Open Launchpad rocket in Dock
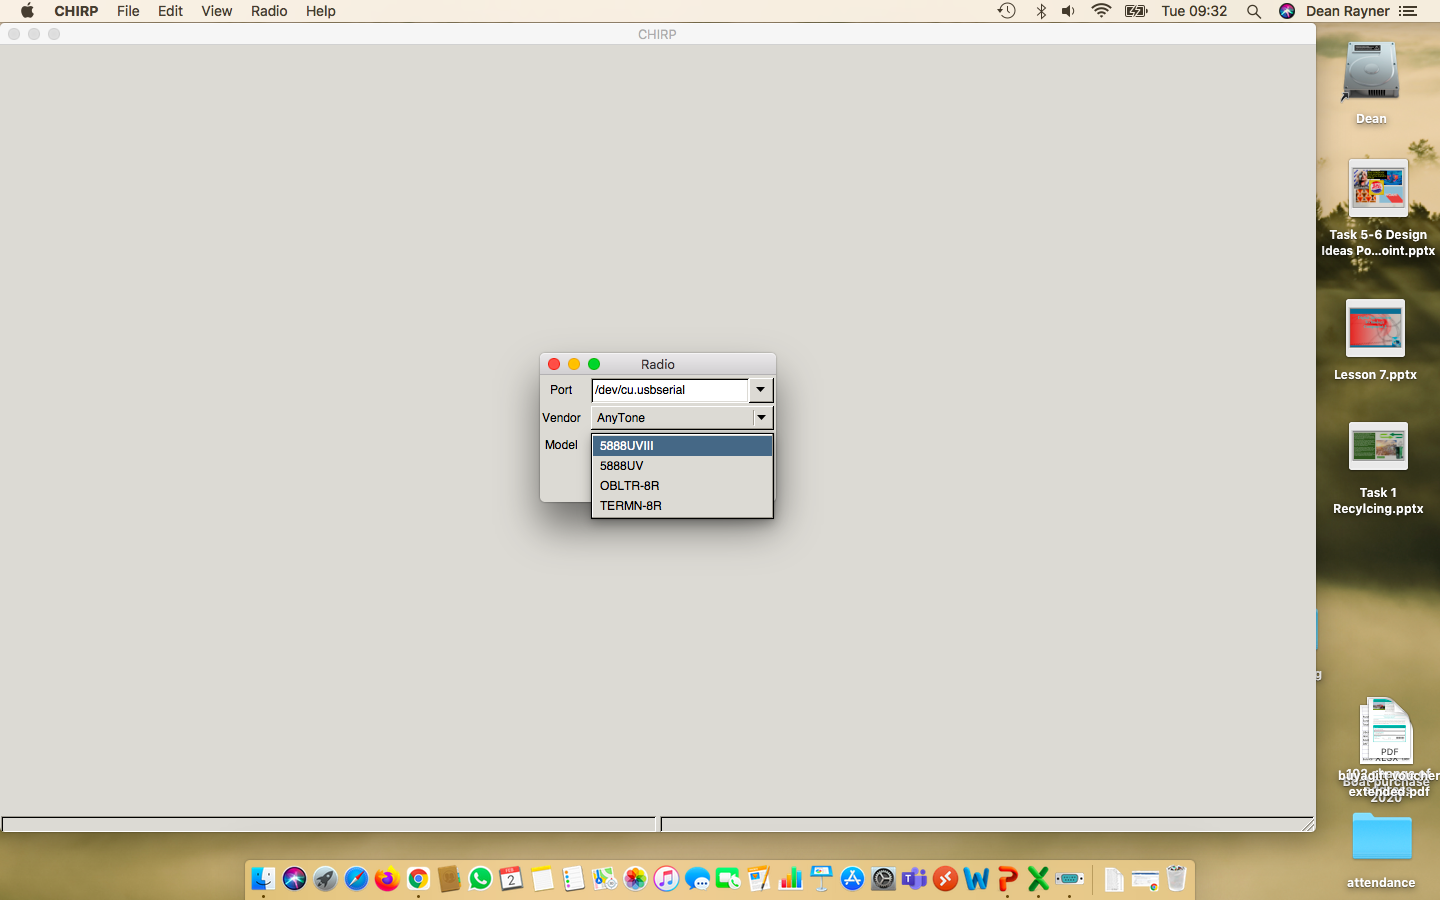The image size is (1440, 900). 325,879
